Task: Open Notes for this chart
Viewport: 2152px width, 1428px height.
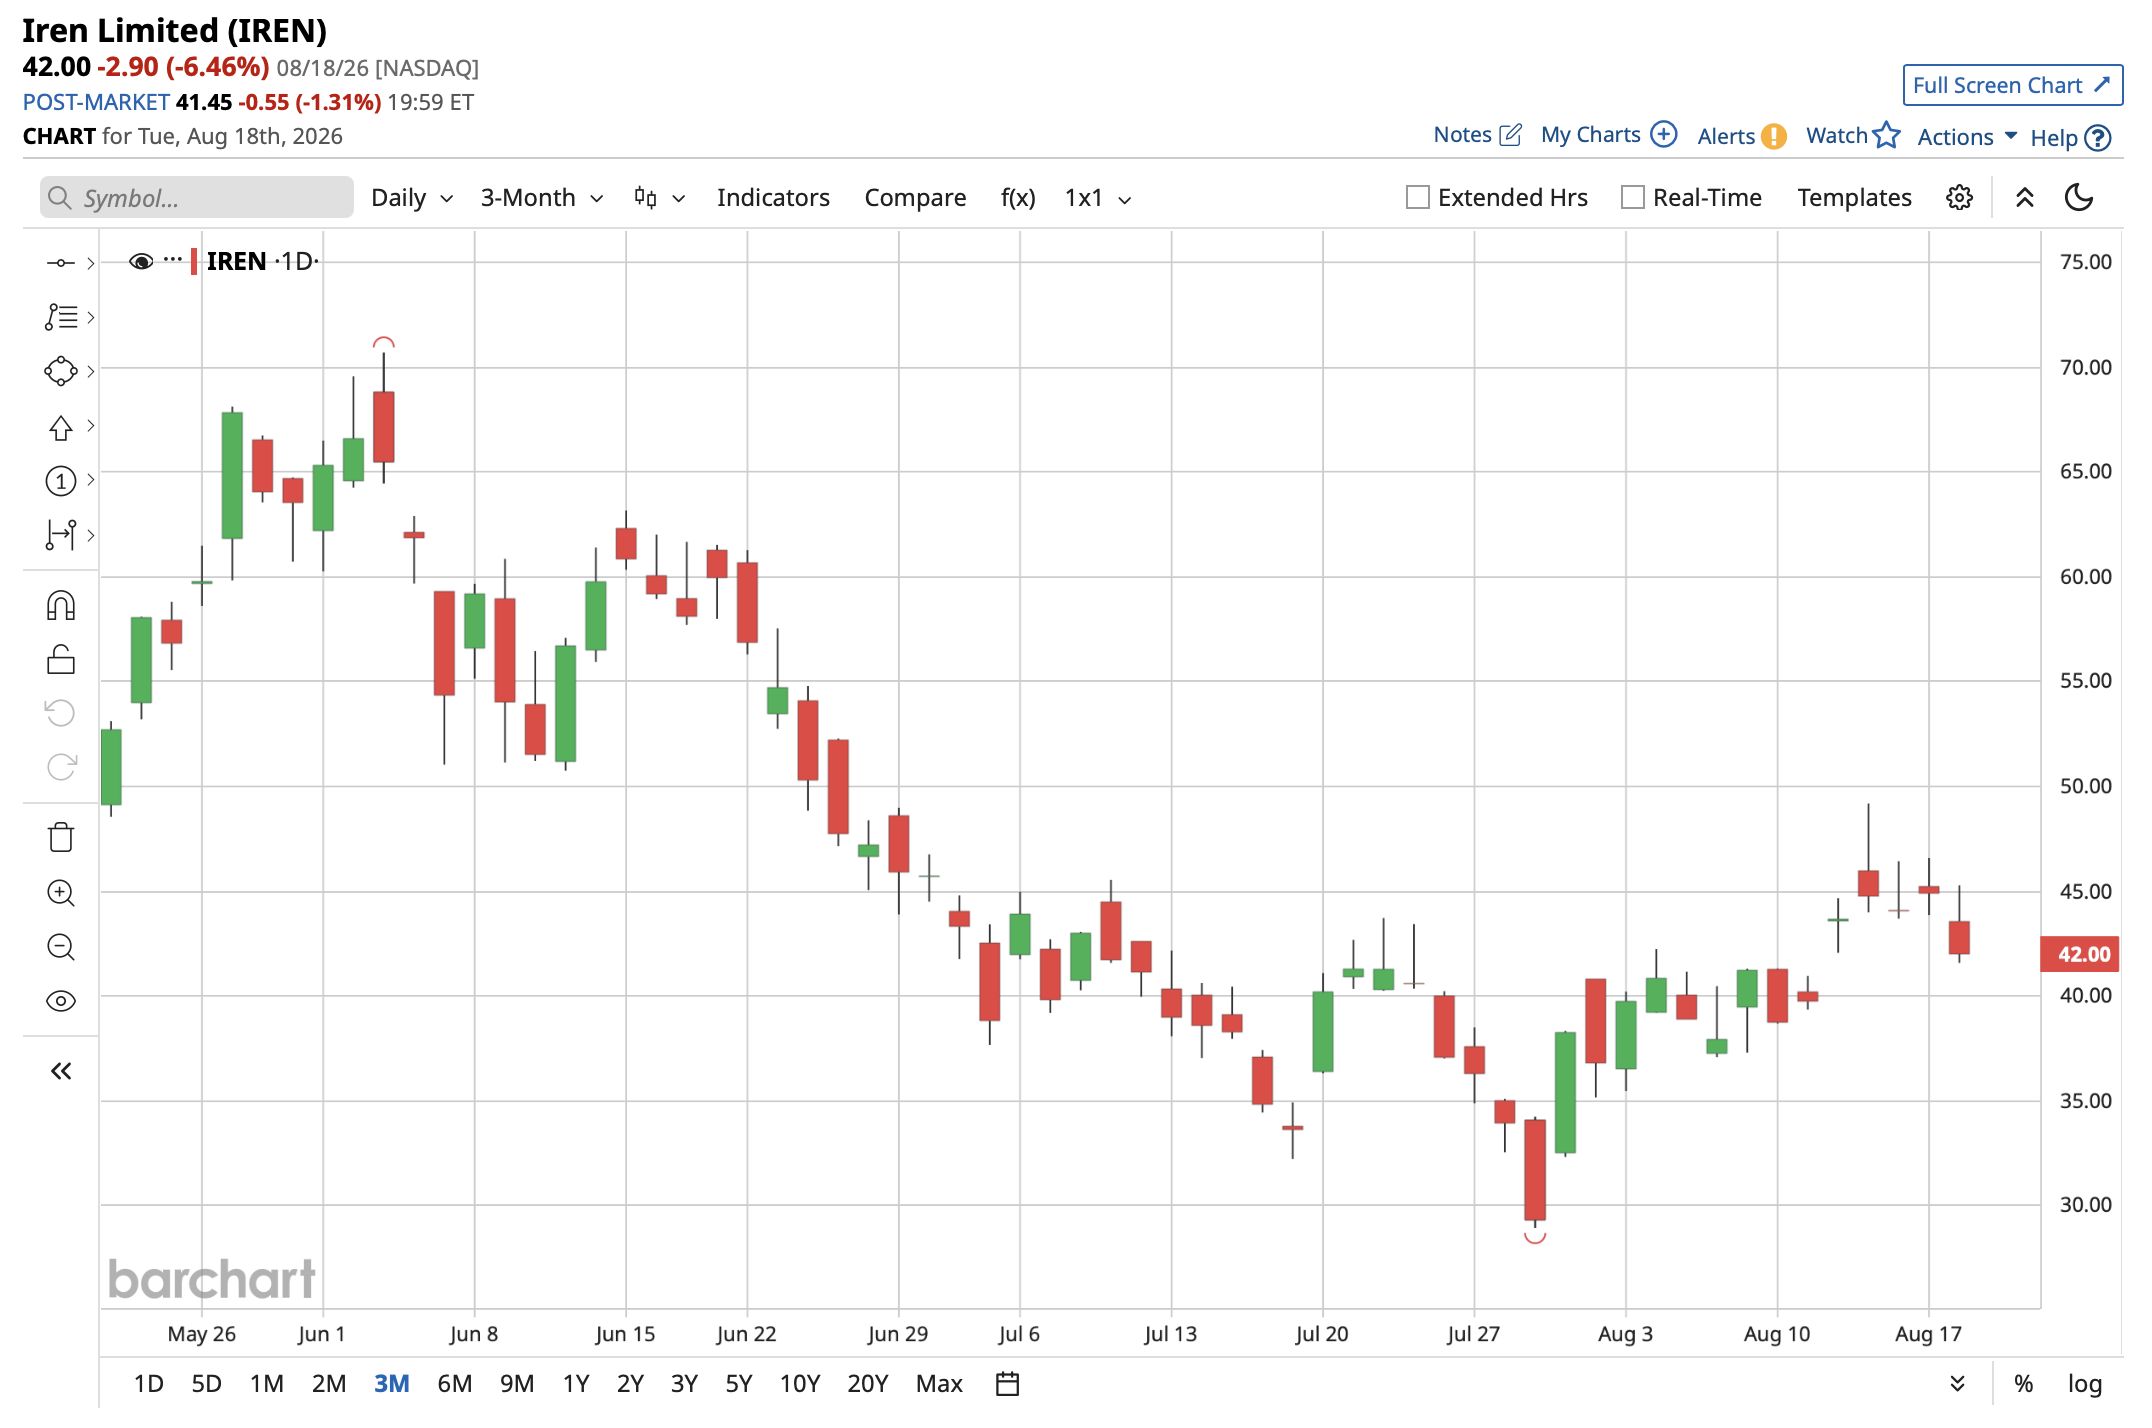Action: pos(1477,135)
